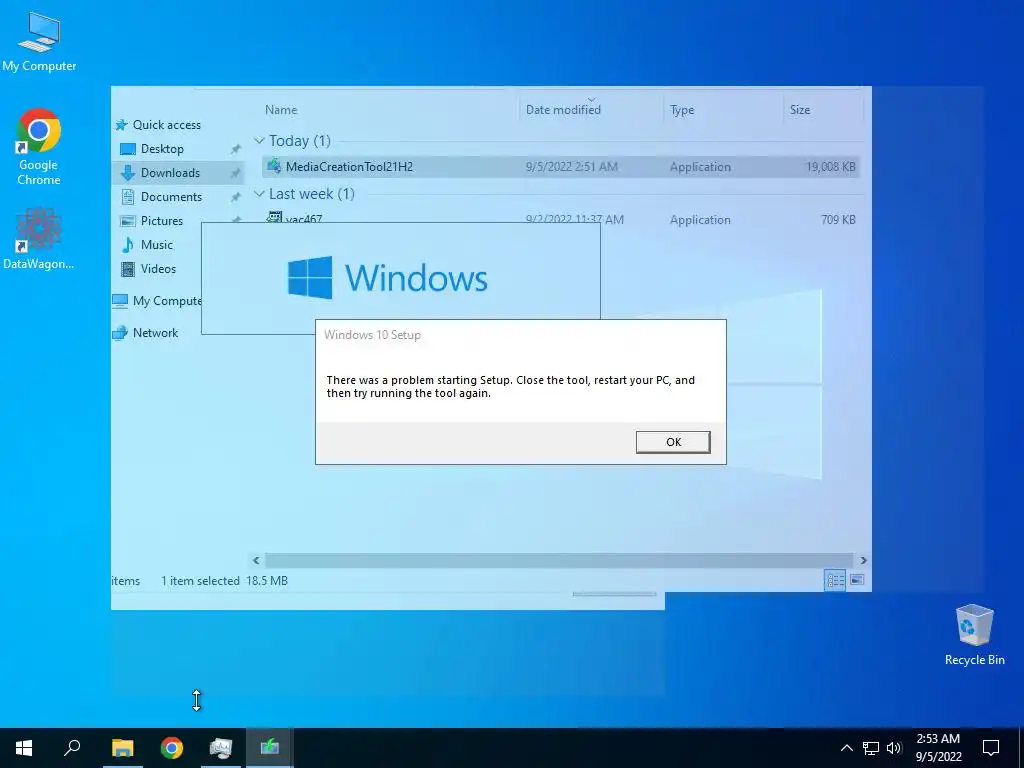Open the notification center icon
Viewport: 1024px width, 768px height.
click(991, 748)
